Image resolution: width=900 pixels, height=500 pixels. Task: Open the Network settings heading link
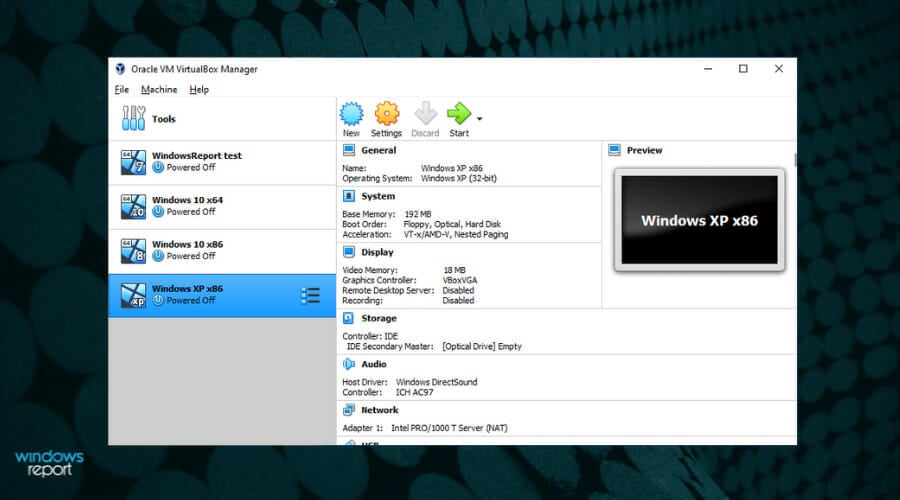pyautogui.click(x=379, y=410)
